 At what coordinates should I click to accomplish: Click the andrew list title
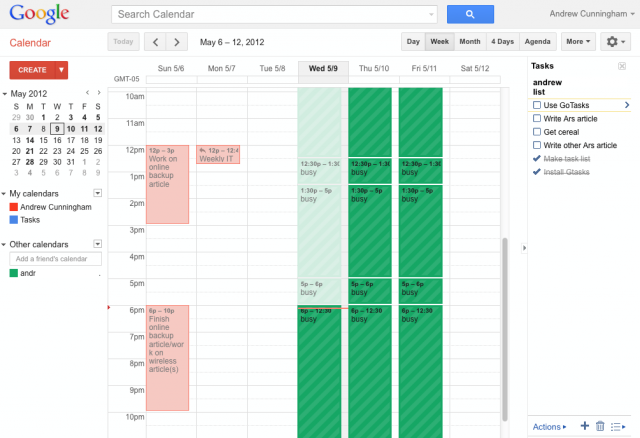pyautogui.click(x=547, y=87)
